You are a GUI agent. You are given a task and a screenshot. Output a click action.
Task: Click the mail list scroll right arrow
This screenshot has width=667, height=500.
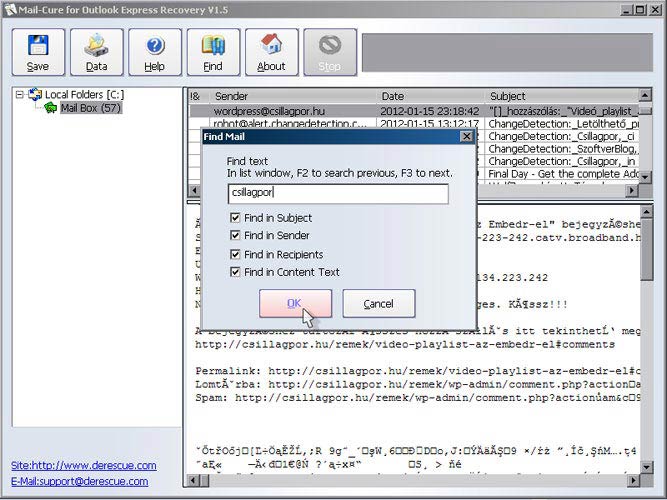[632, 190]
